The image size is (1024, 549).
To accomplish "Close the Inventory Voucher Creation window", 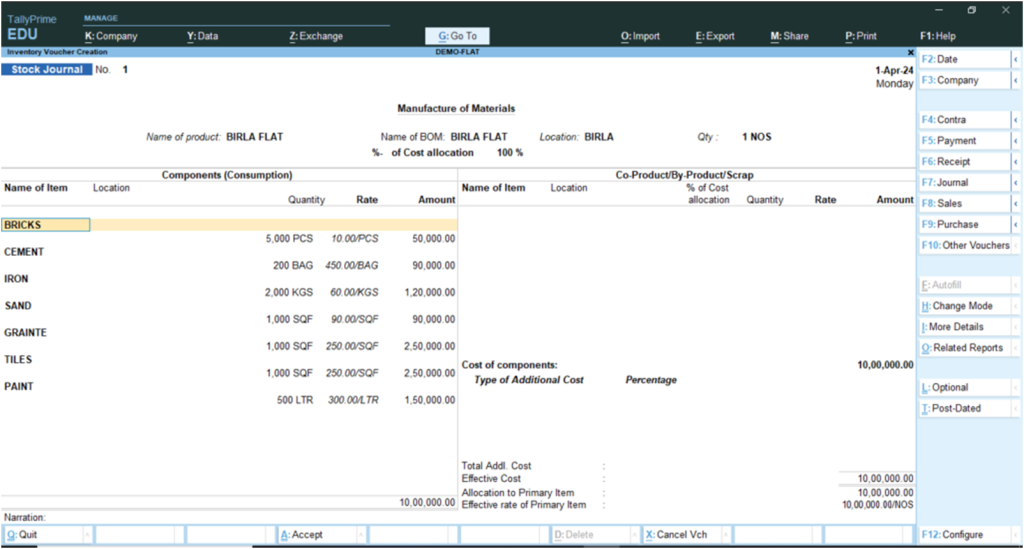I will point(910,52).
